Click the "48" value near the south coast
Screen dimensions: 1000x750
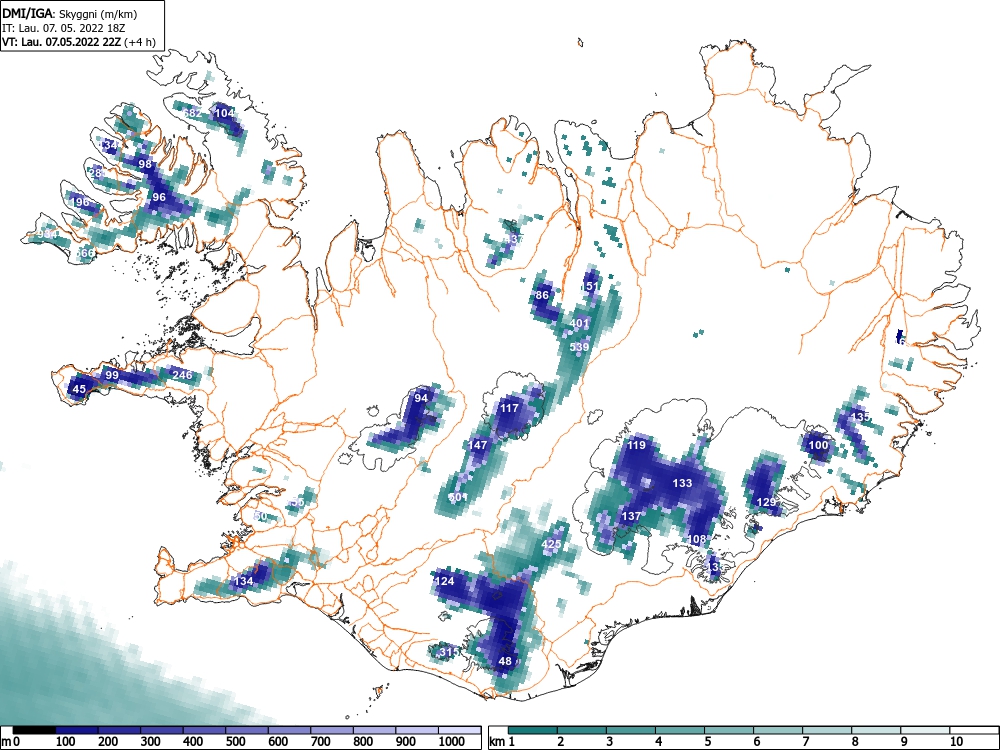(x=505, y=661)
